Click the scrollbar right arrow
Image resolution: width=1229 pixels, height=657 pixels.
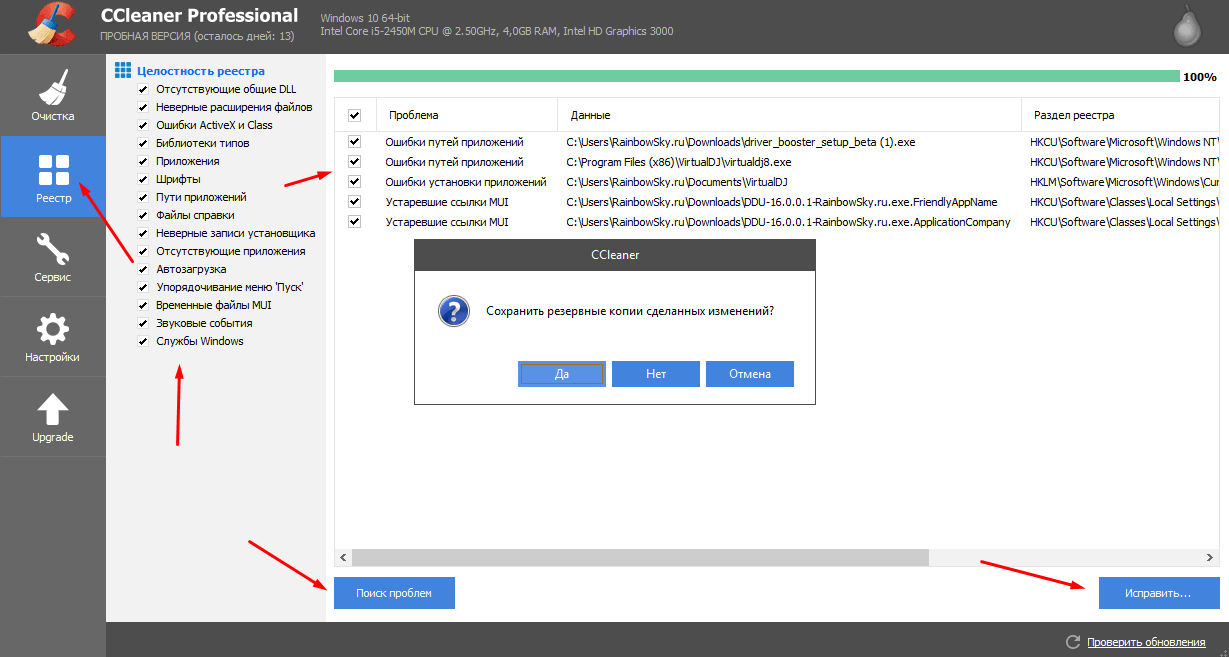click(1211, 557)
